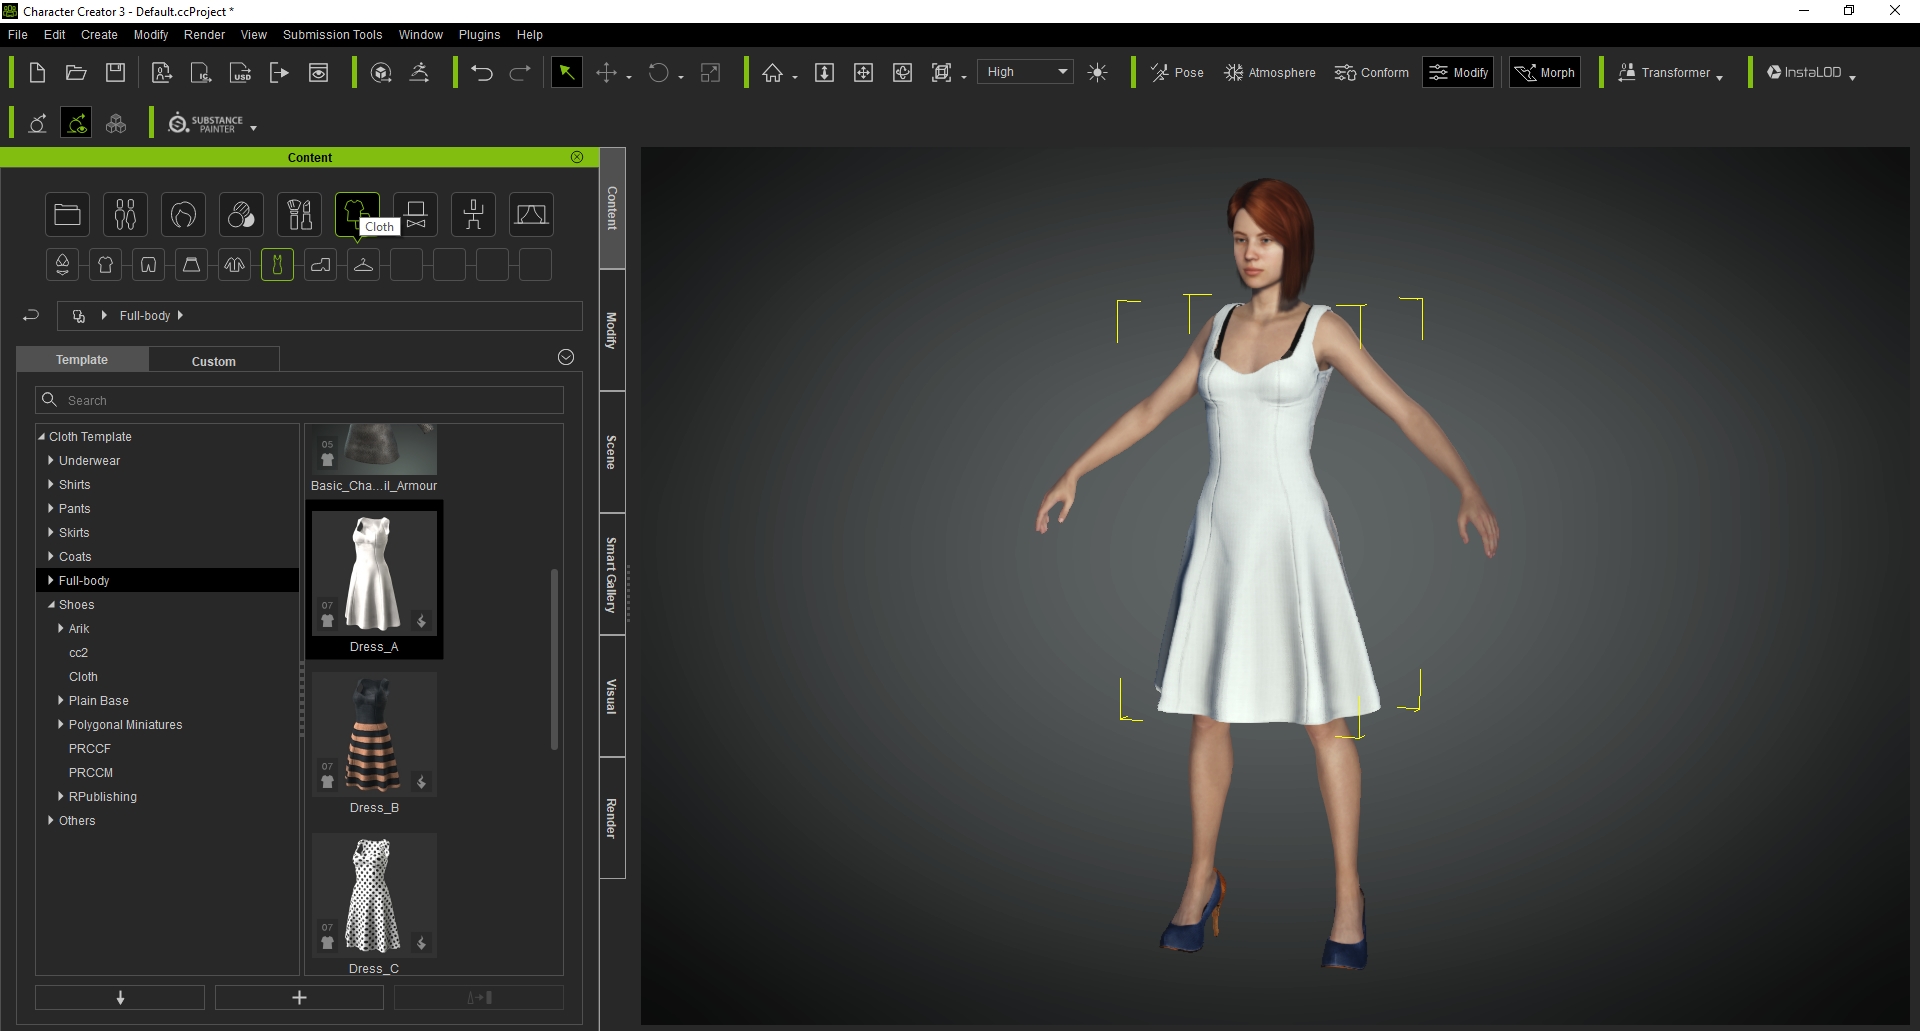Toggle the Morph mode button
This screenshot has width=1920, height=1031.
pos(1545,73)
